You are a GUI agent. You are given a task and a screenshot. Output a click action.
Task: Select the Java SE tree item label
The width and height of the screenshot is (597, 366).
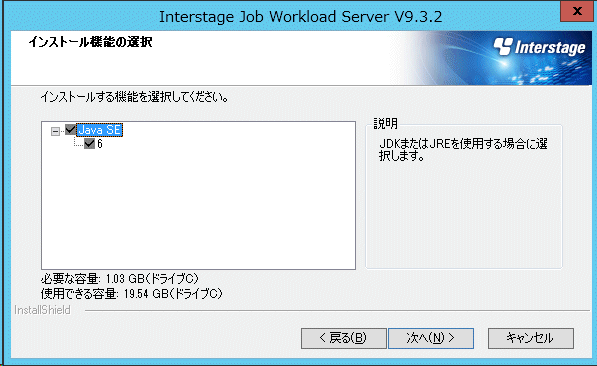[99, 130]
